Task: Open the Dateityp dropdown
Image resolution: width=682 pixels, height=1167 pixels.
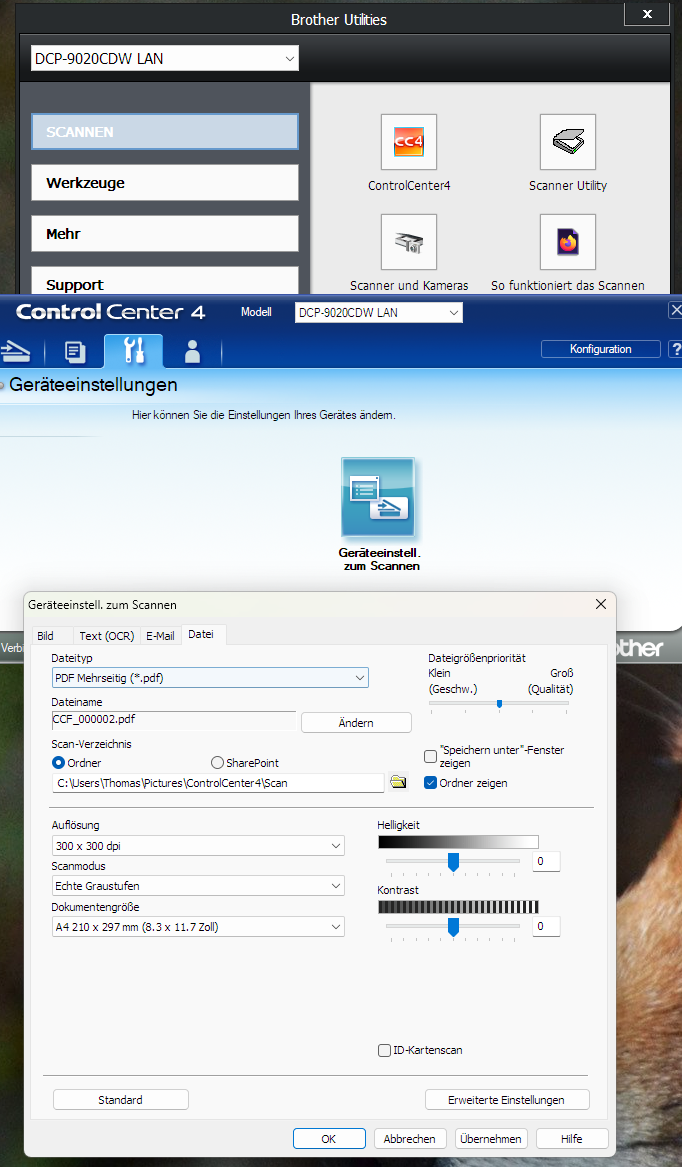Action: 210,678
